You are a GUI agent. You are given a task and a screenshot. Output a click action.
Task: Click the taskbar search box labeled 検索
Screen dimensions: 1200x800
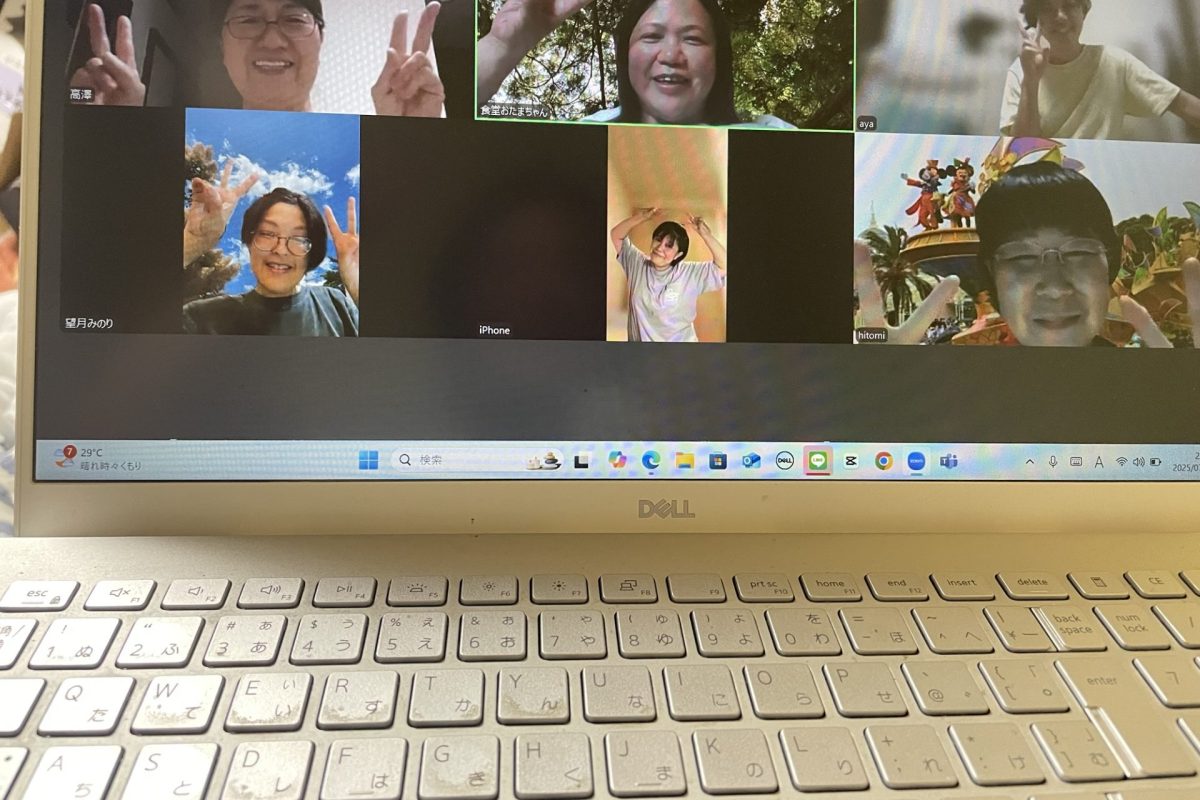(x=476, y=460)
